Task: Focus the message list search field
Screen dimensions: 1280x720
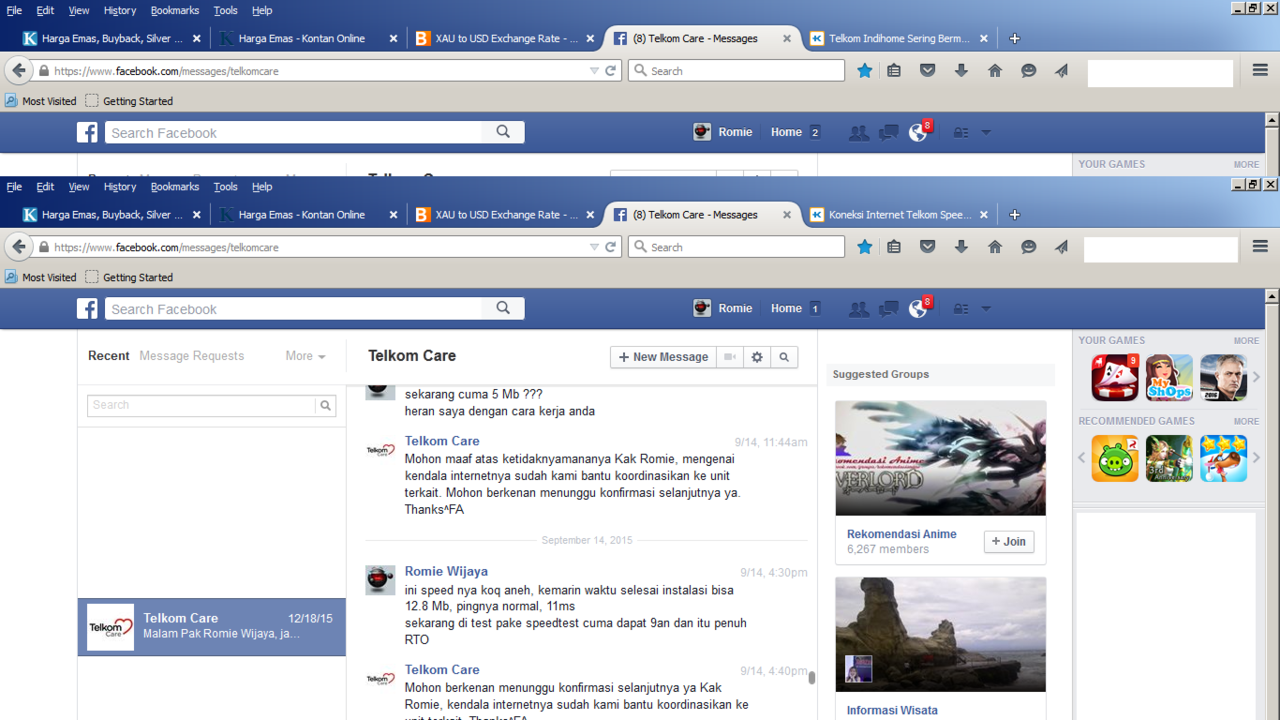Action: click(x=201, y=405)
